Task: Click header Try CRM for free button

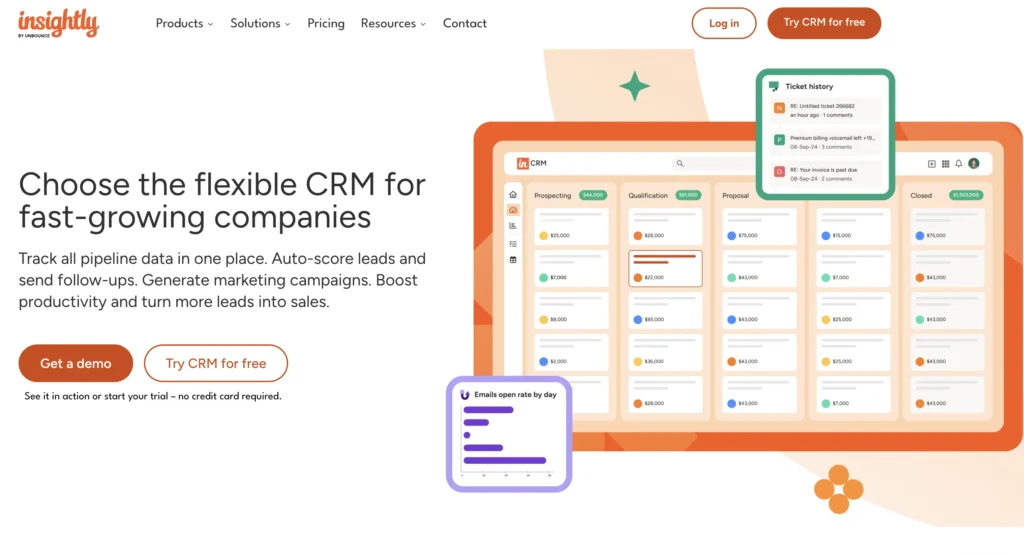Action: click(x=824, y=23)
